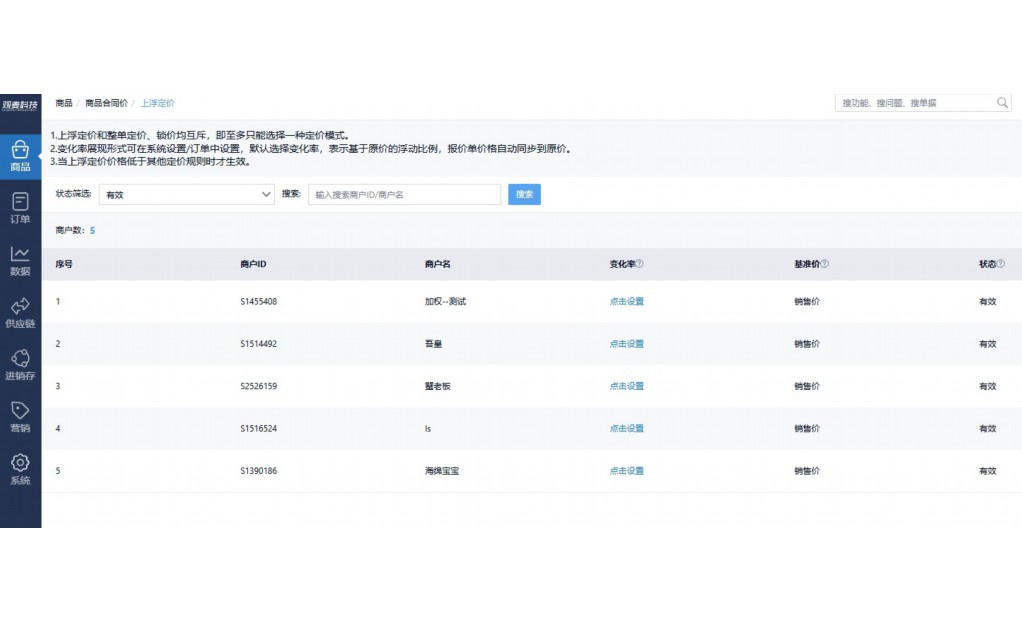Click 点击设置 for merchant S1516524
Screen dimensions: 1022x622
coord(626,428)
